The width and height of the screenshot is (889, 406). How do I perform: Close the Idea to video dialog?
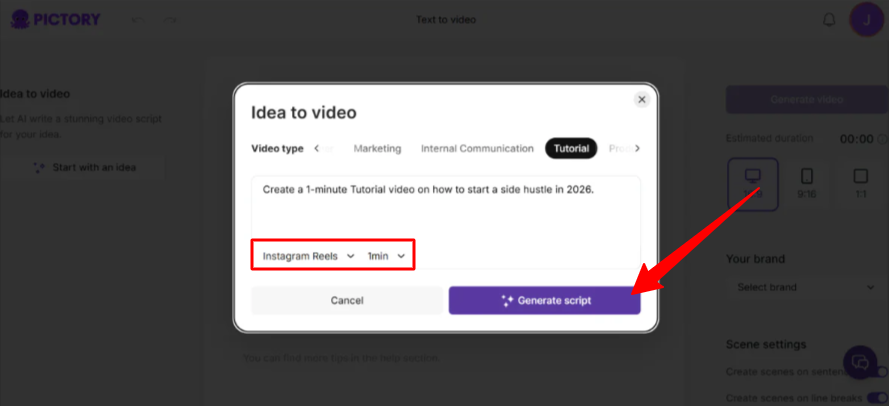click(642, 100)
